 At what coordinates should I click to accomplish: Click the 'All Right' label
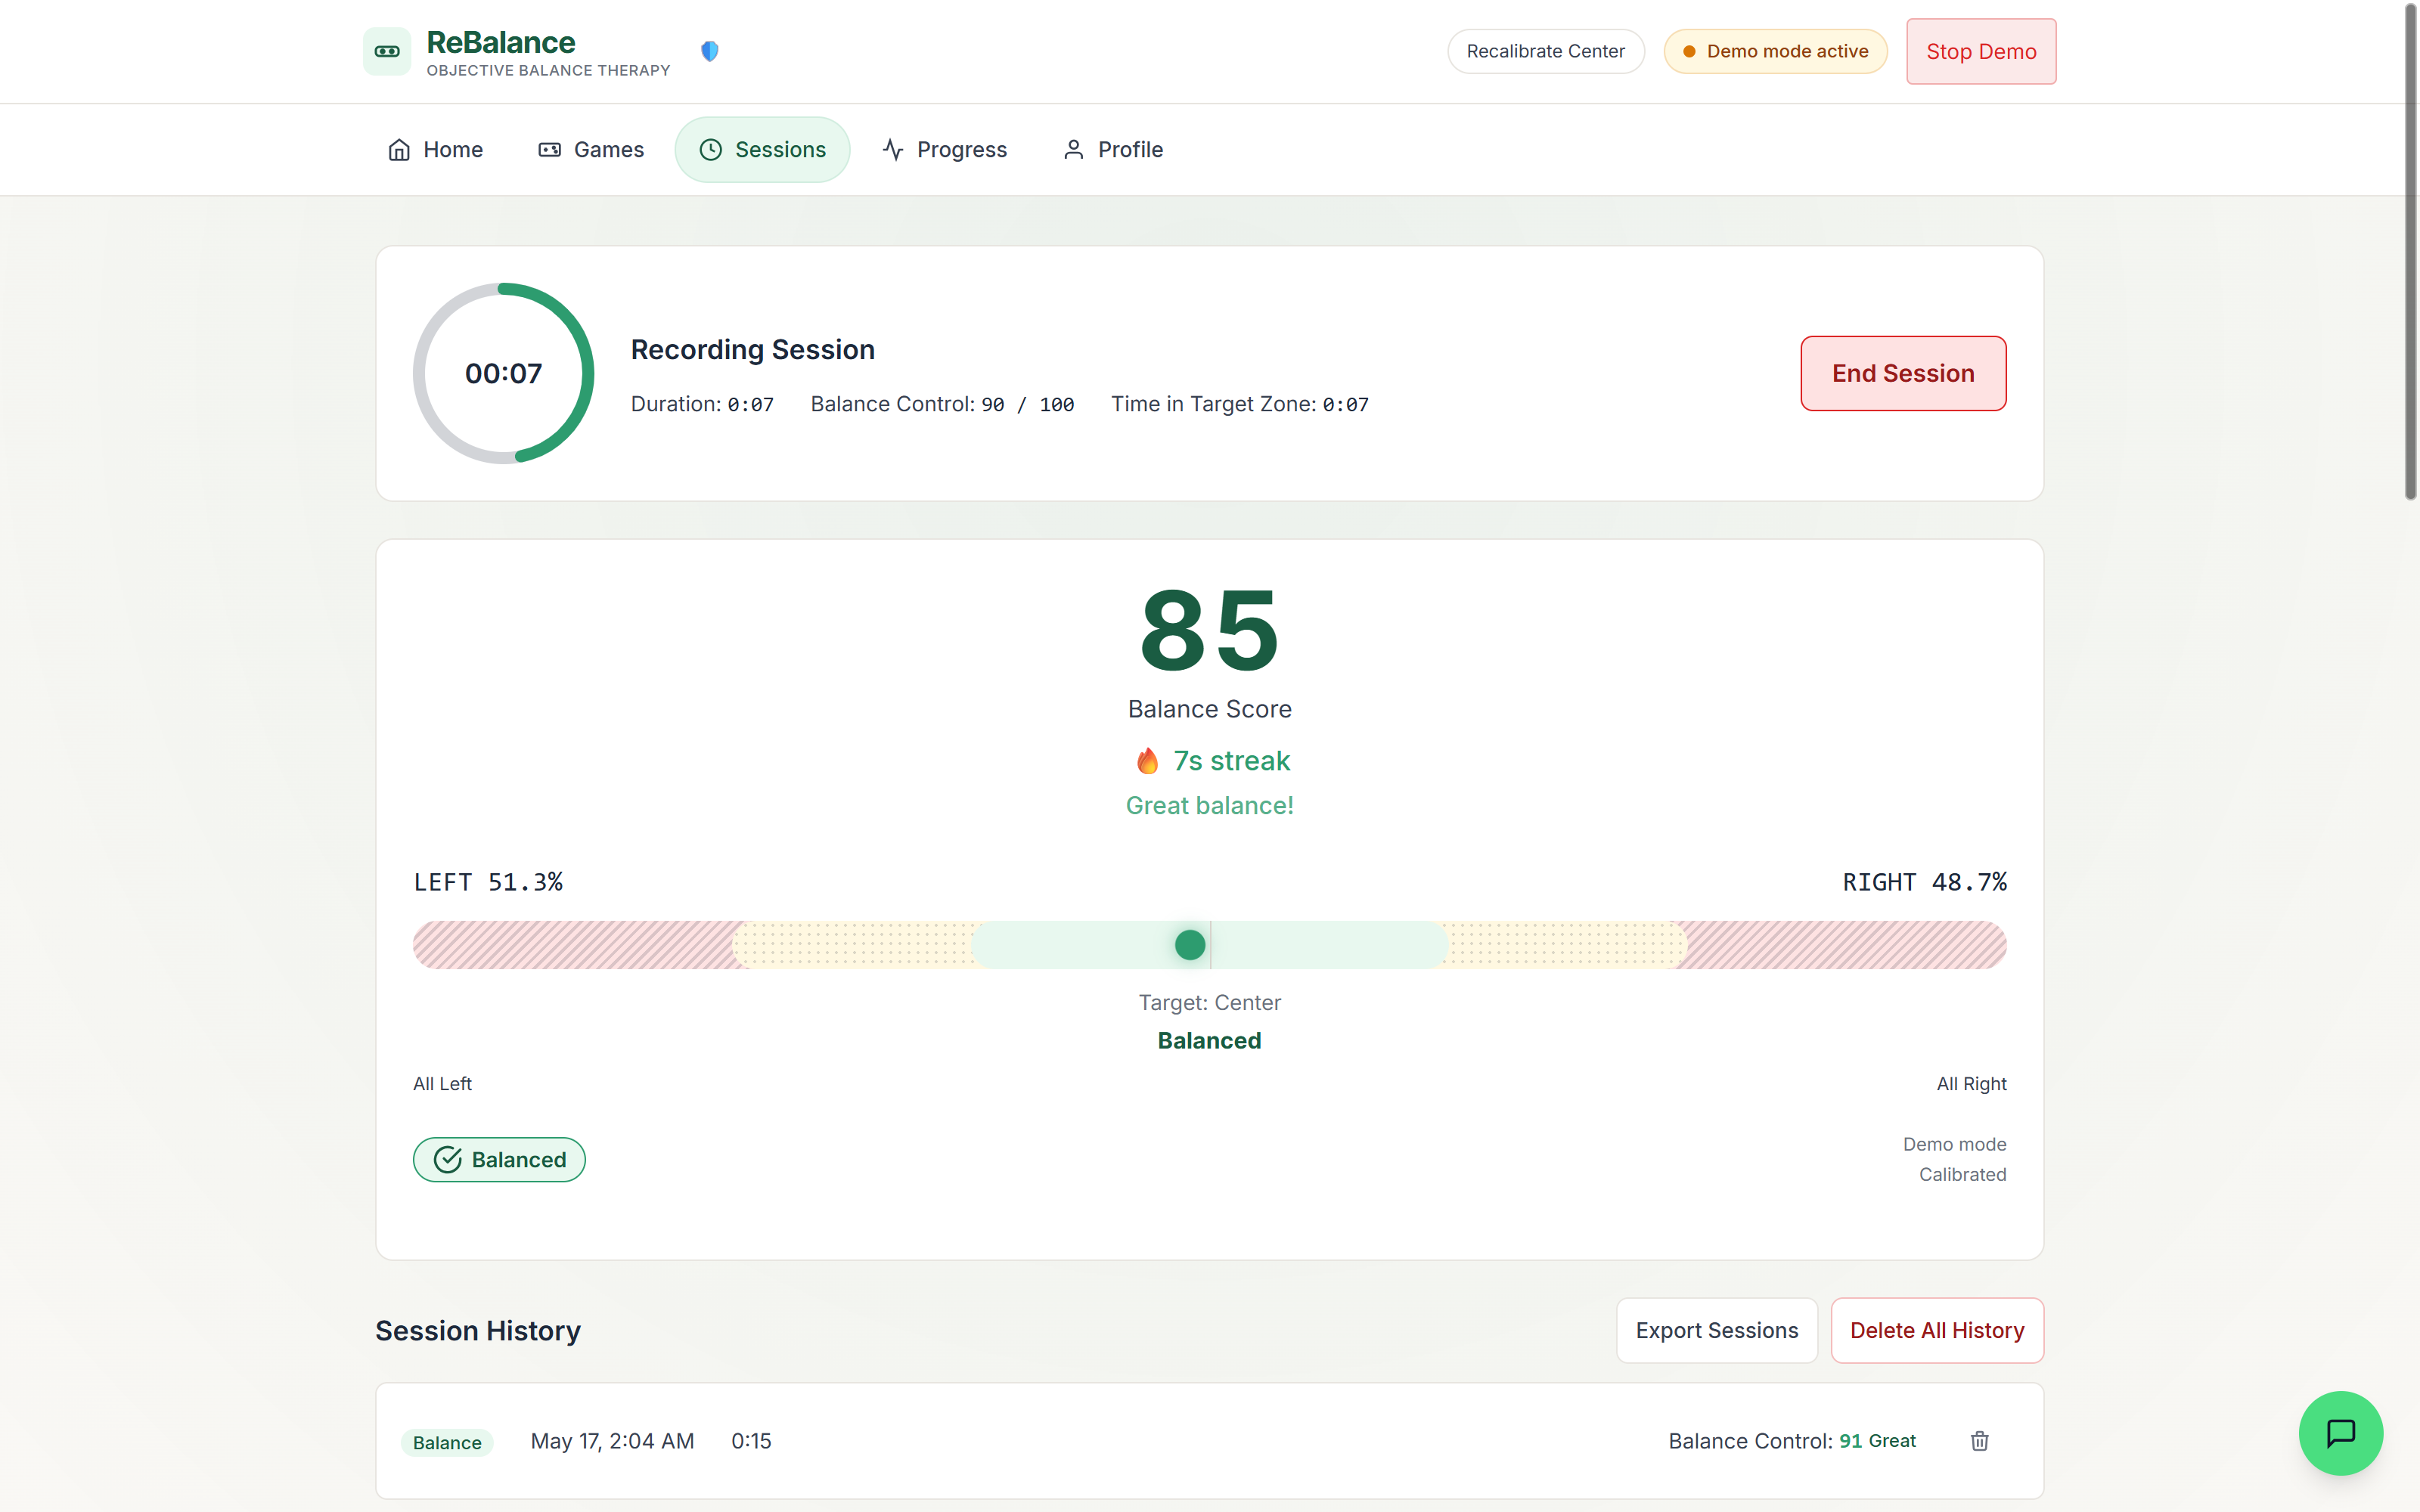point(1971,1084)
